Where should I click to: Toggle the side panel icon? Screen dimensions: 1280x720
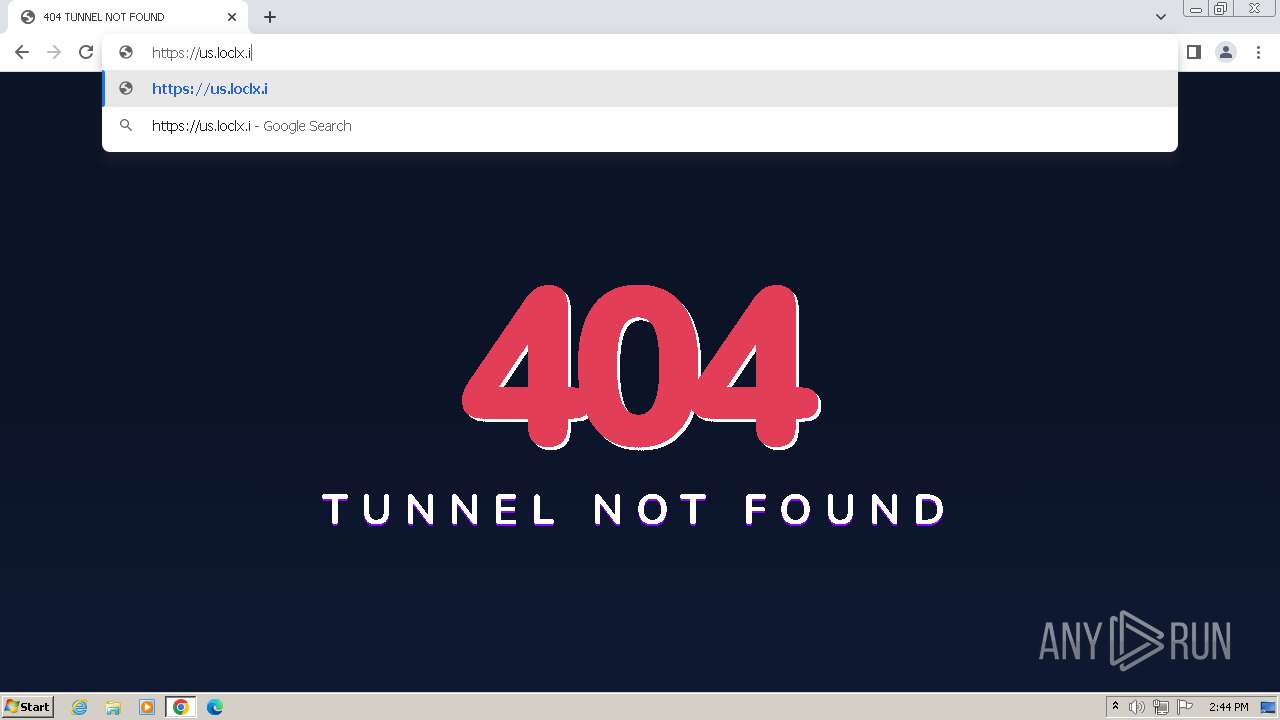(1194, 52)
